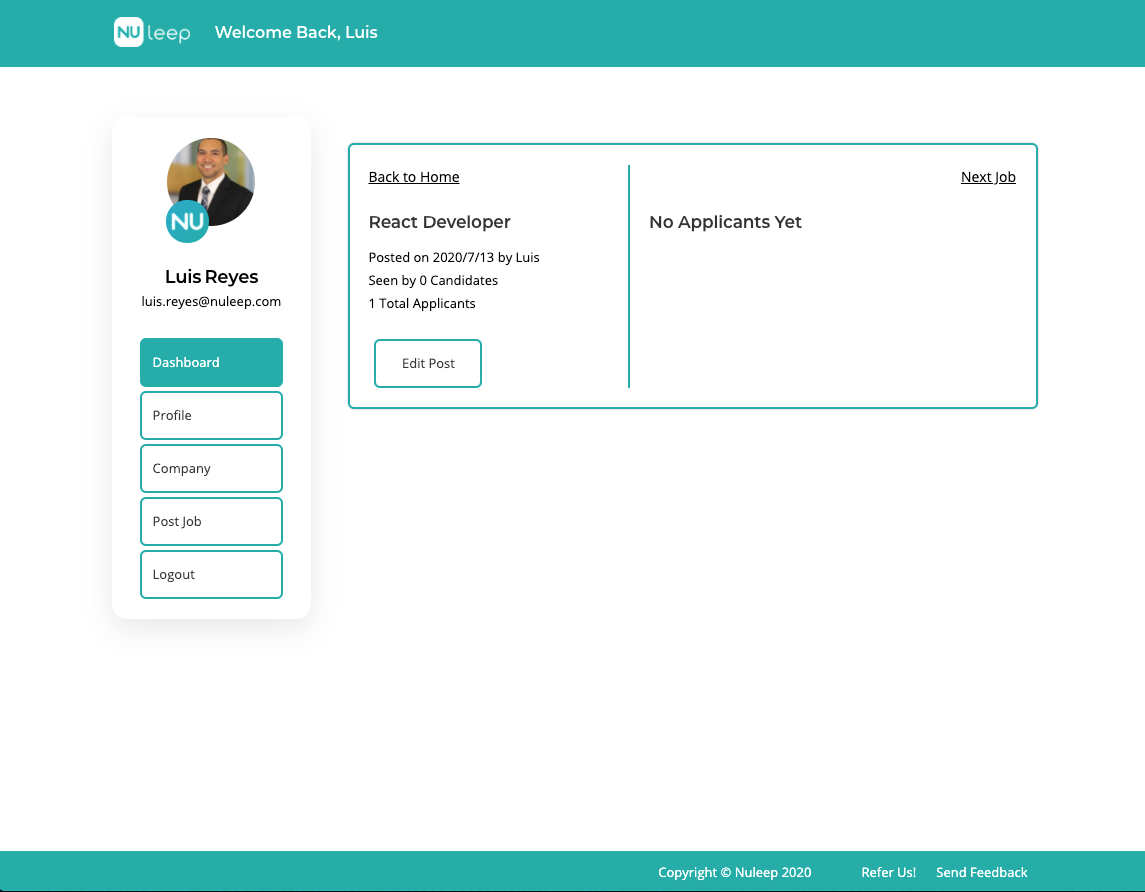1145x892 pixels.
Task: Click the Luis Reyes name heading
Action: pos(211,277)
